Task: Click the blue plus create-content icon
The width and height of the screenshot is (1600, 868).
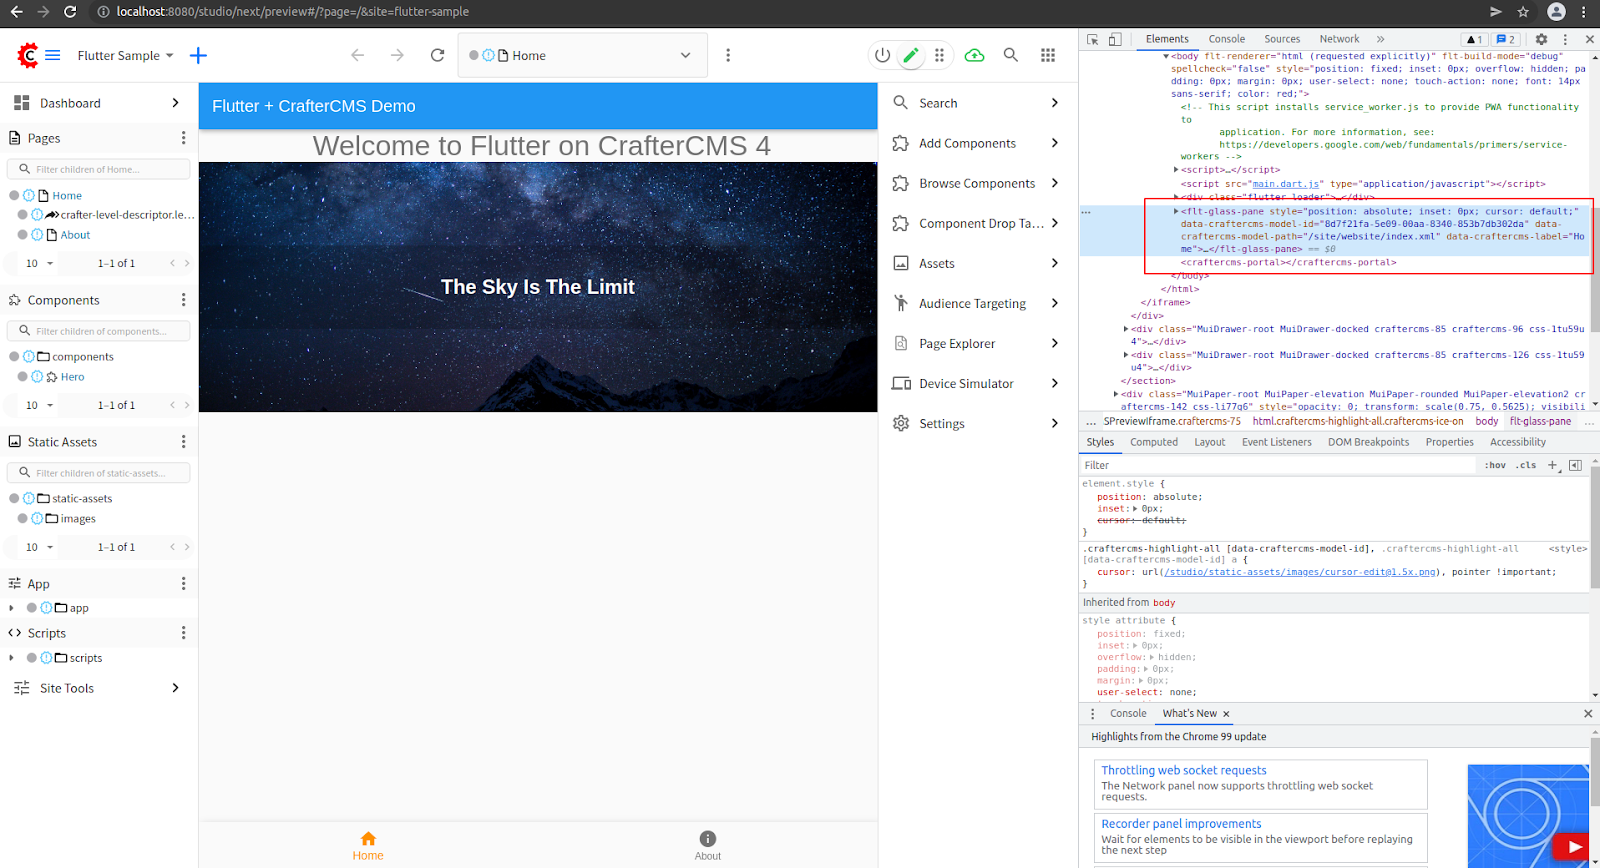Action: [198, 56]
